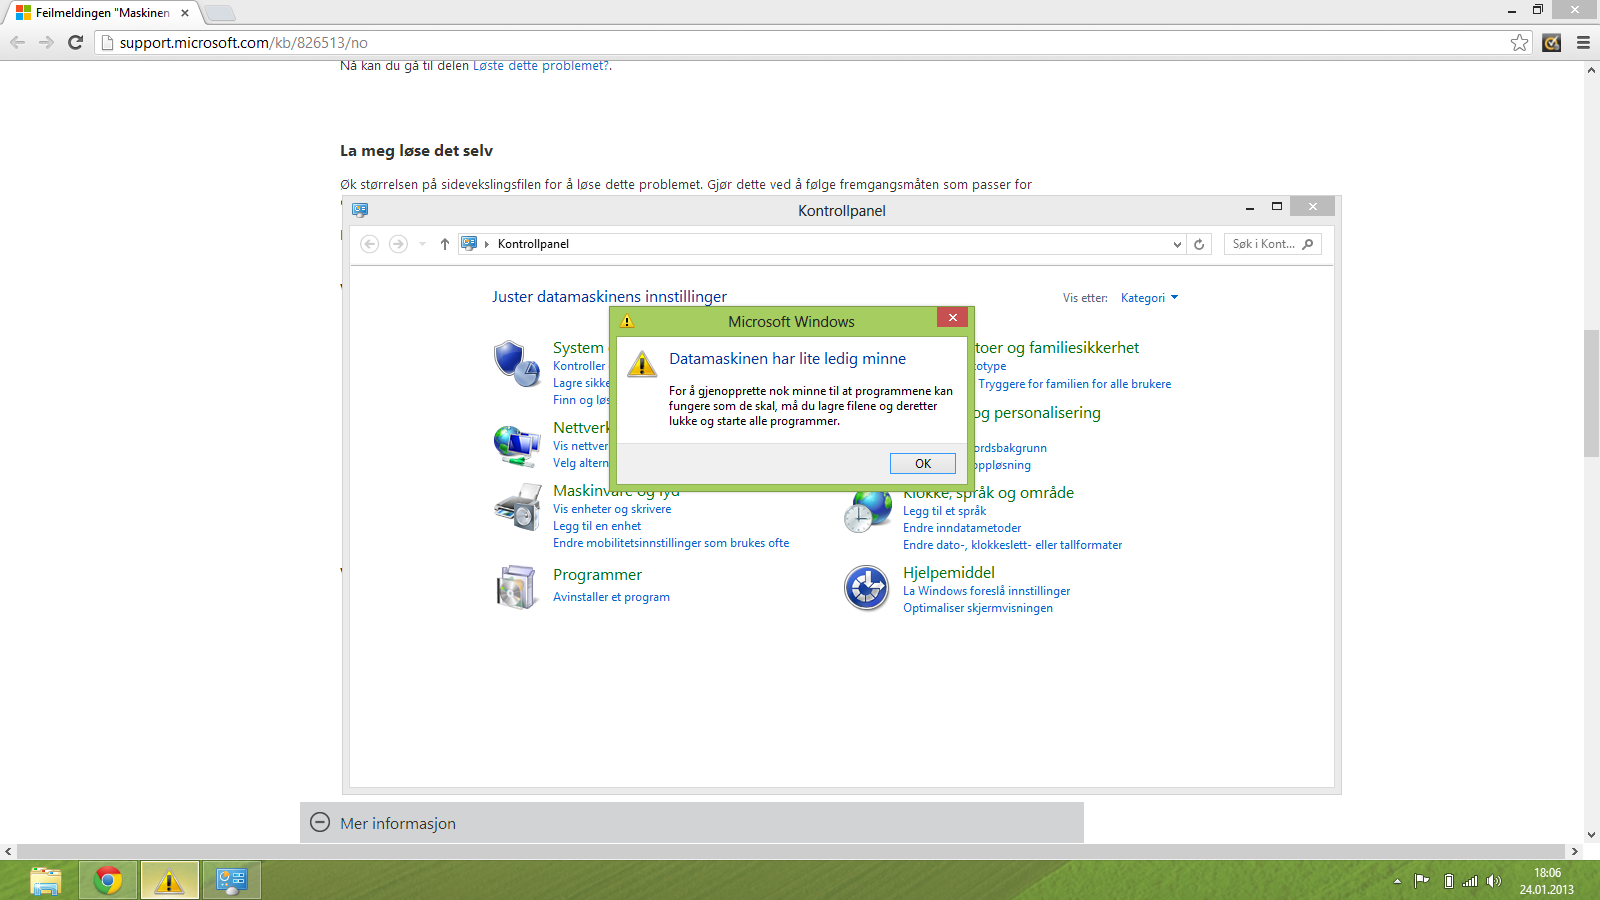This screenshot has height=900, width=1600.
Task: Click the Maskinvare og lyd printer icon
Action: coord(517,507)
